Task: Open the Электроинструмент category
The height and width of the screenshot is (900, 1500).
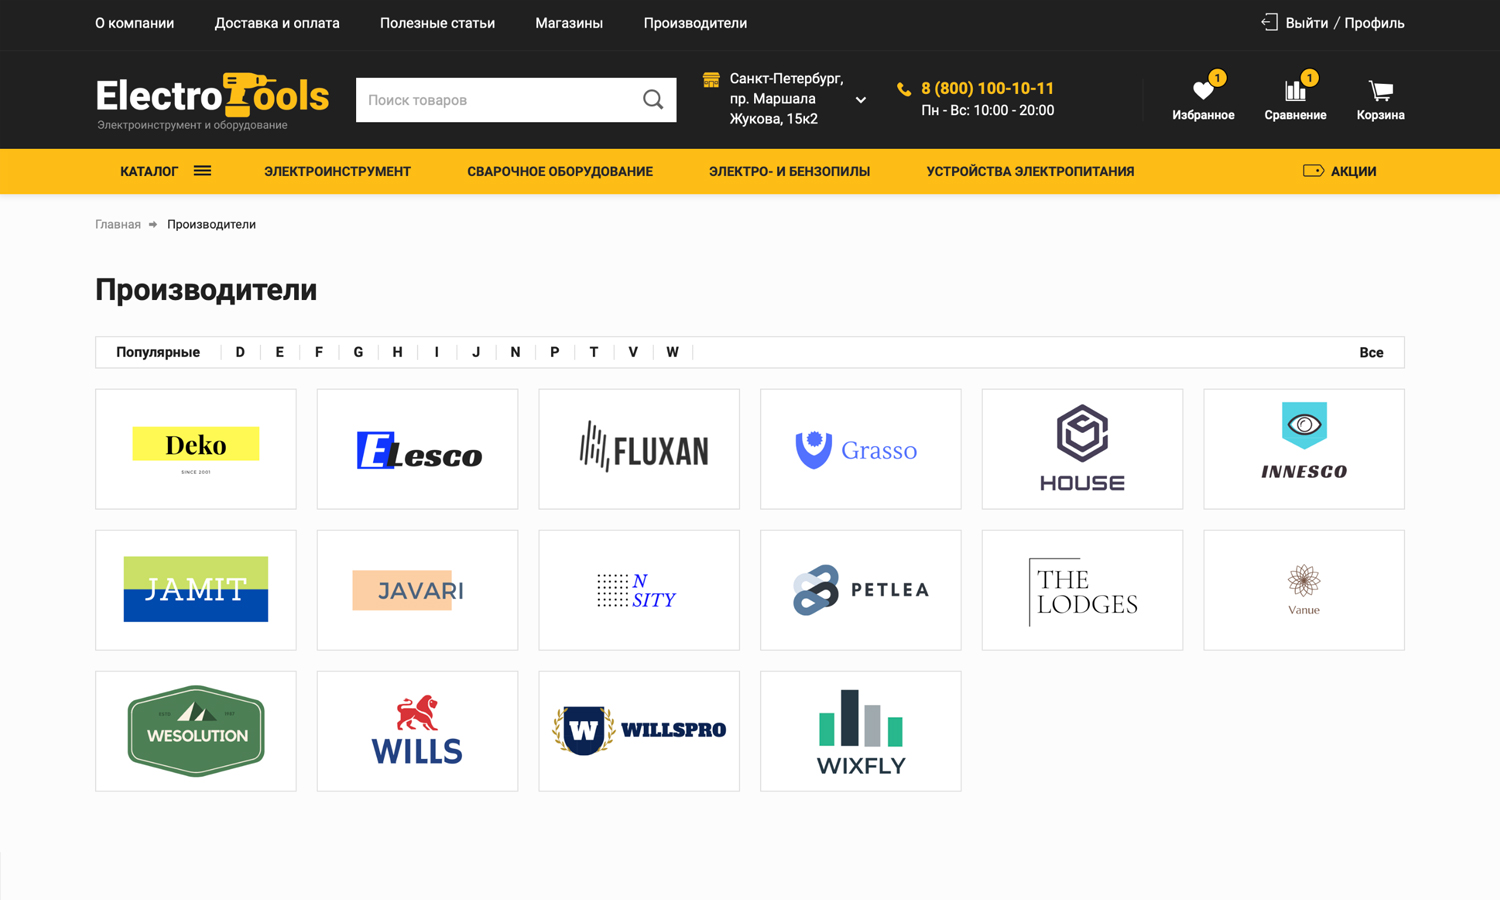Action: 337,171
